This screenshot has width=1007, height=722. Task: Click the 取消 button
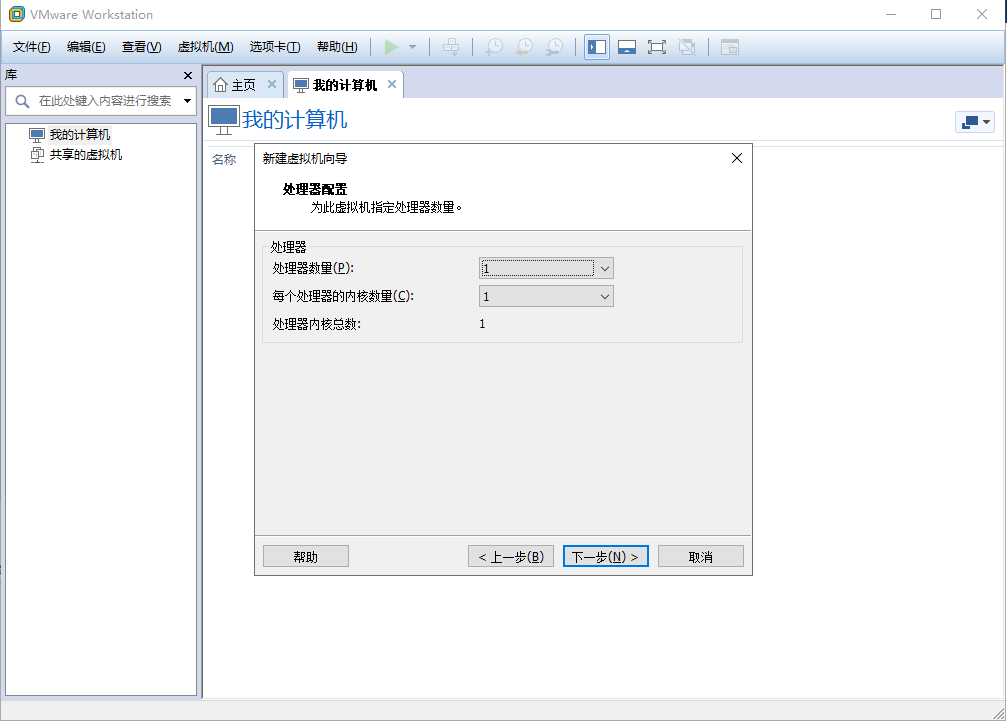point(701,556)
